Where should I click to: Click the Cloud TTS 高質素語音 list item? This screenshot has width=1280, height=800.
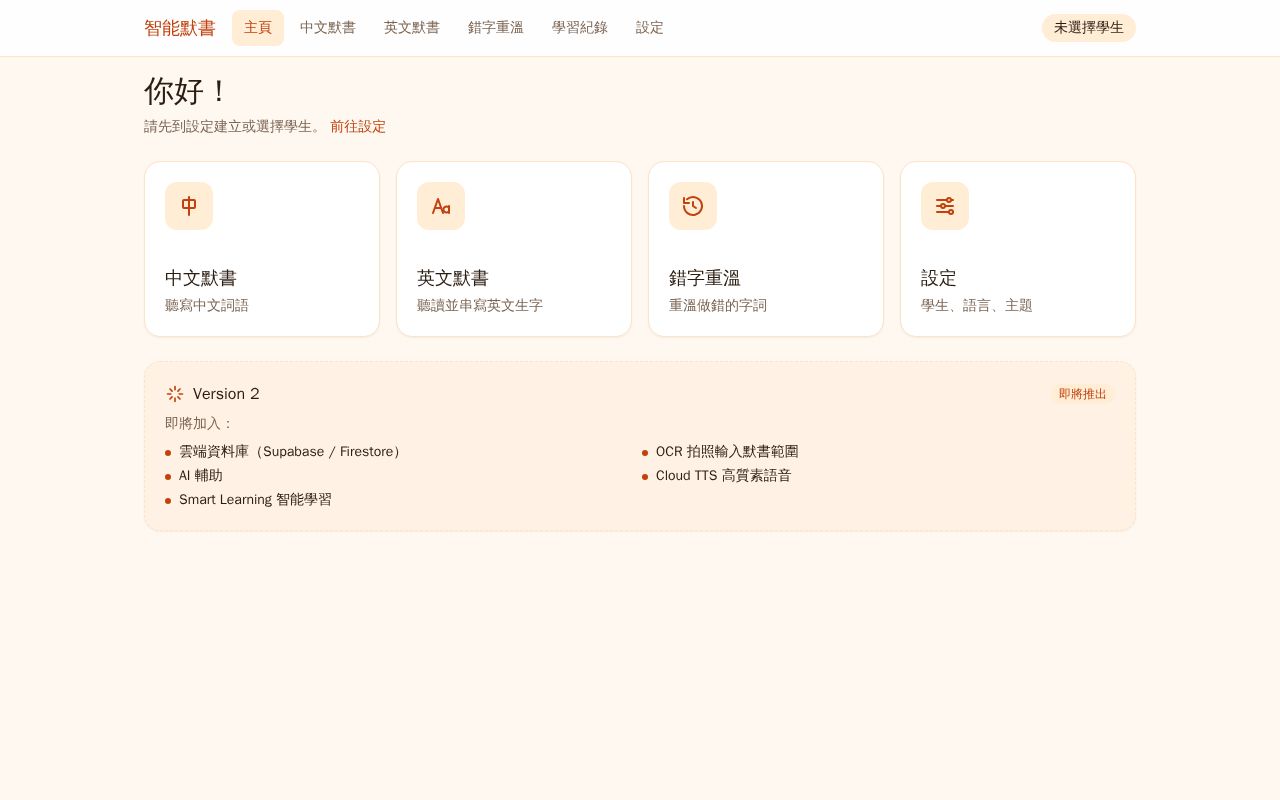coord(724,476)
